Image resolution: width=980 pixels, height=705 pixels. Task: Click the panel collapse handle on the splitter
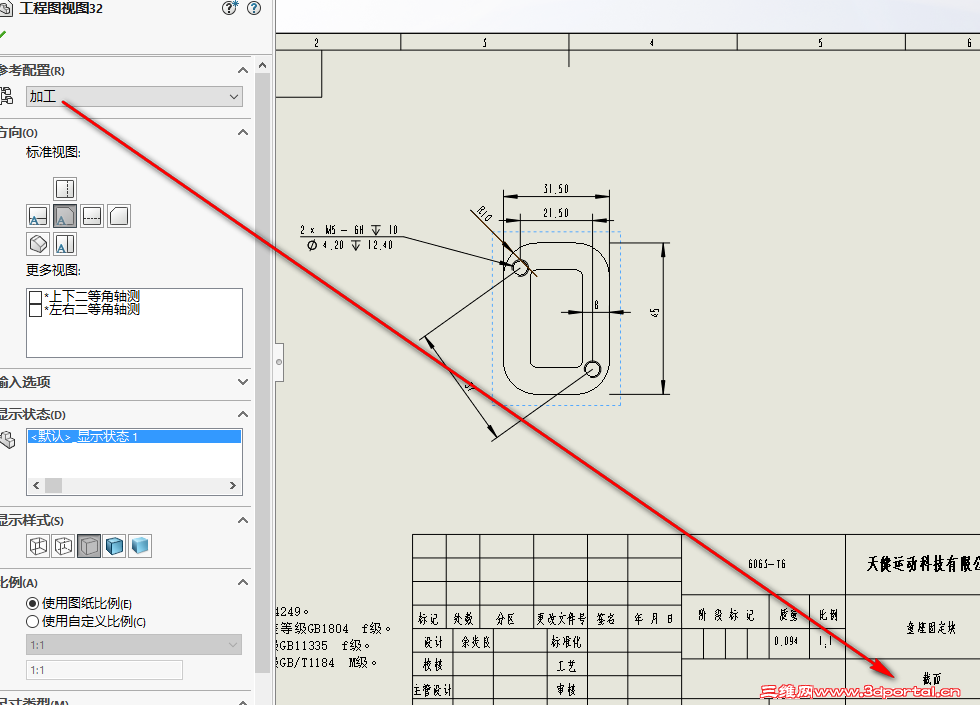[279, 362]
